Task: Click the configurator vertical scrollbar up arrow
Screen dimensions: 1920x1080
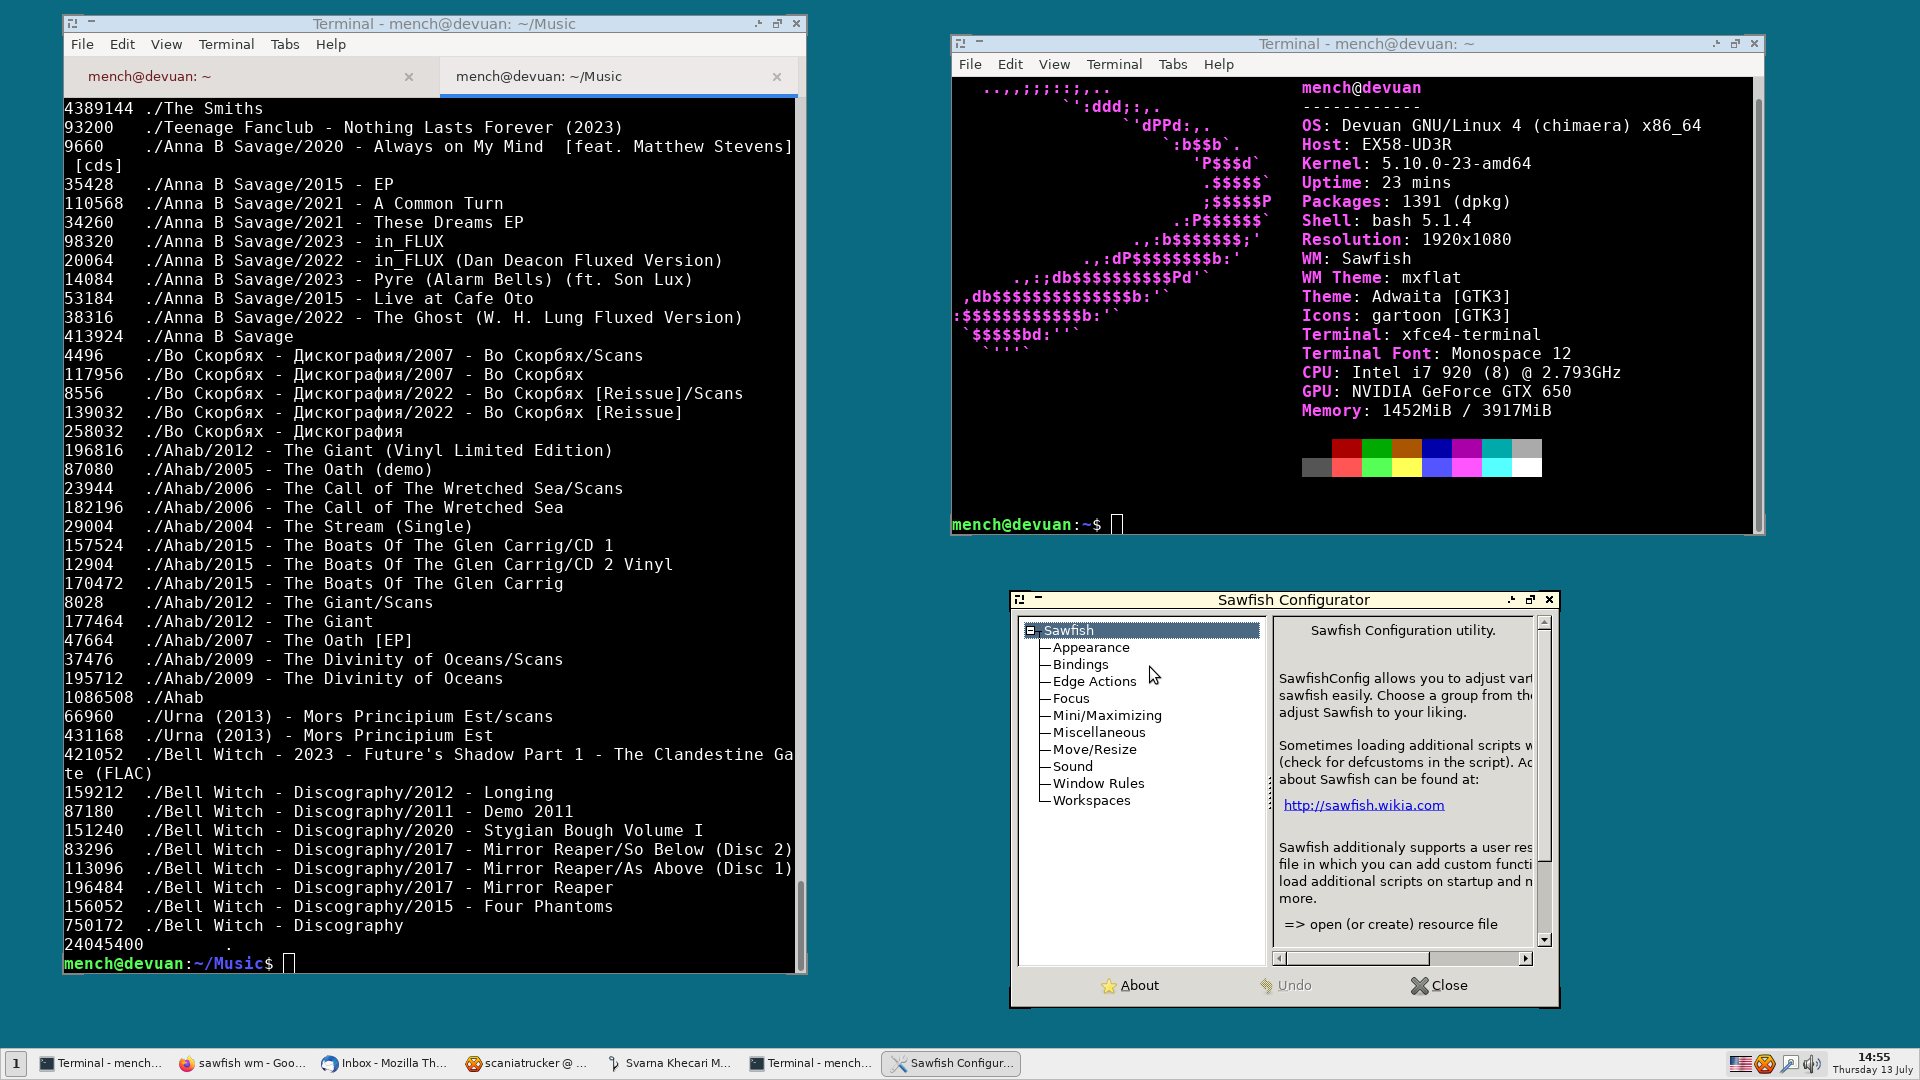Action: [1544, 623]
